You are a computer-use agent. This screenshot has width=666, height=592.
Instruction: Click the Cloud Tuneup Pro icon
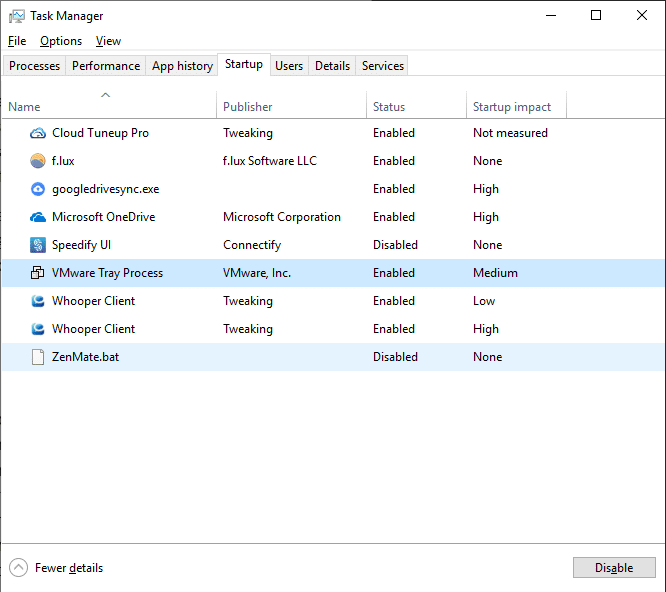(38, 133)
